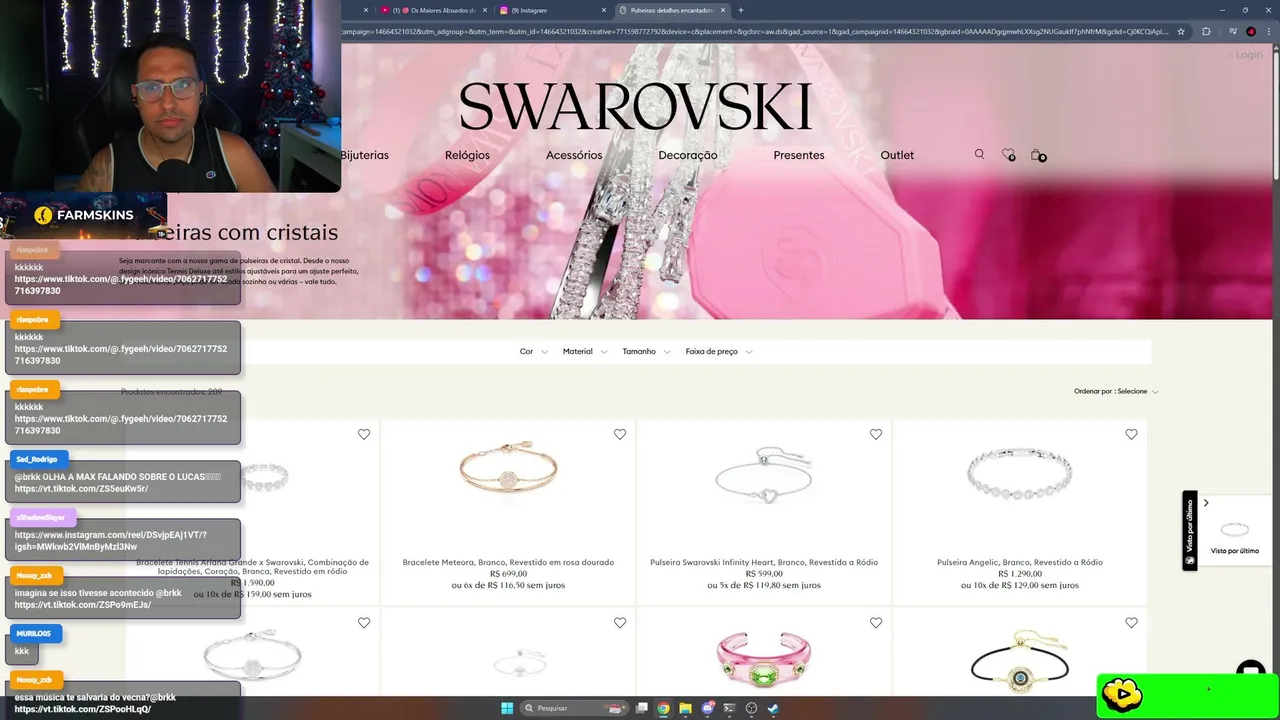Open the wishlist heart icon in header

click(x=1008, y=155)
